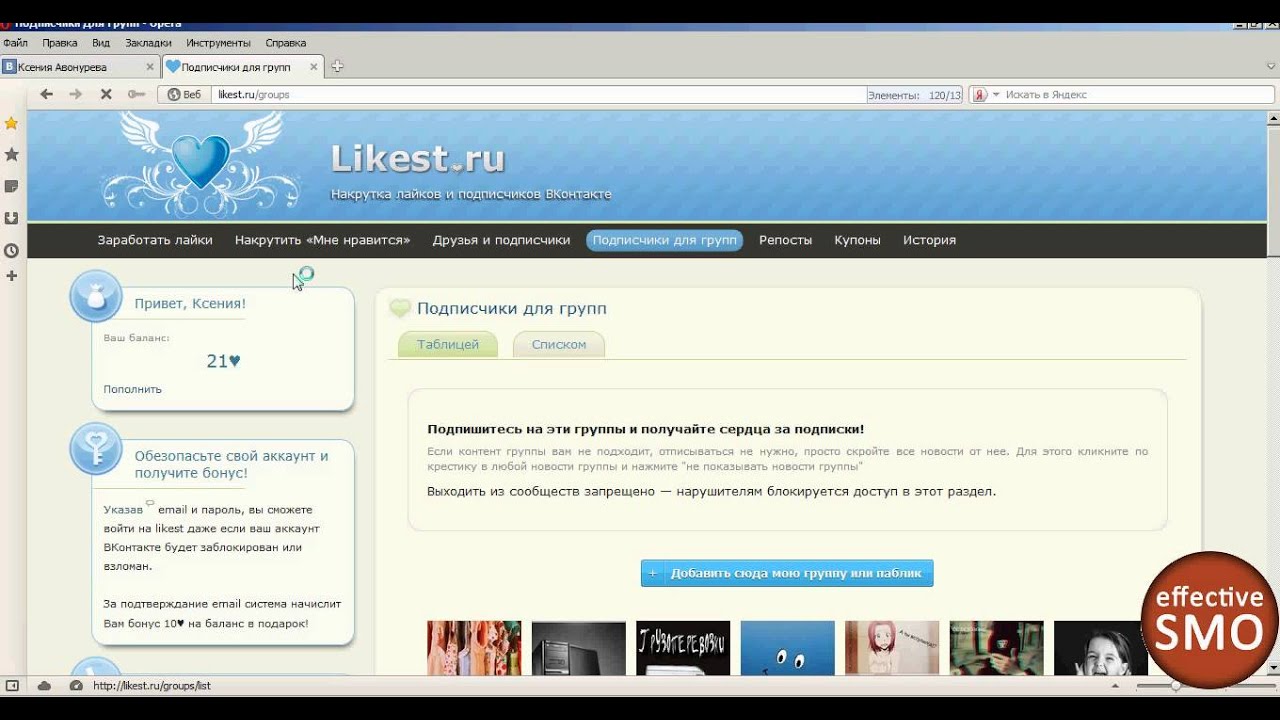Viewport: 1280px width, 720px height.
Task: Go back to the previous page
Action: click(x=46, y=94)
